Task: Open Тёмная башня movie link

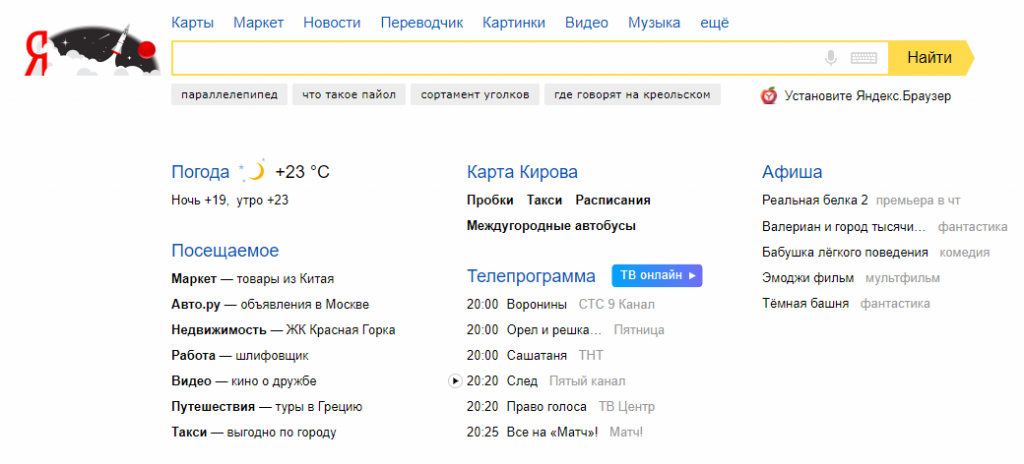Action: [805, 303]
